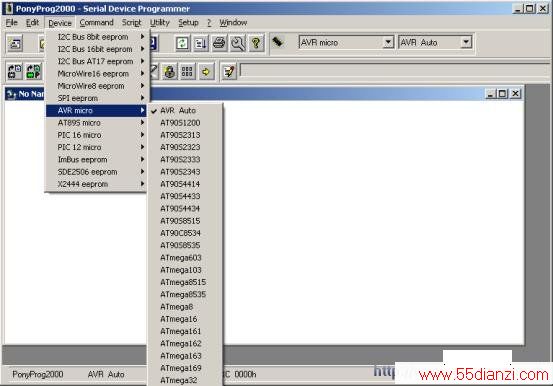The height and width of the screenshot is (386, 553).
Task: Click the empty toolbar text field
Action: 394,71
